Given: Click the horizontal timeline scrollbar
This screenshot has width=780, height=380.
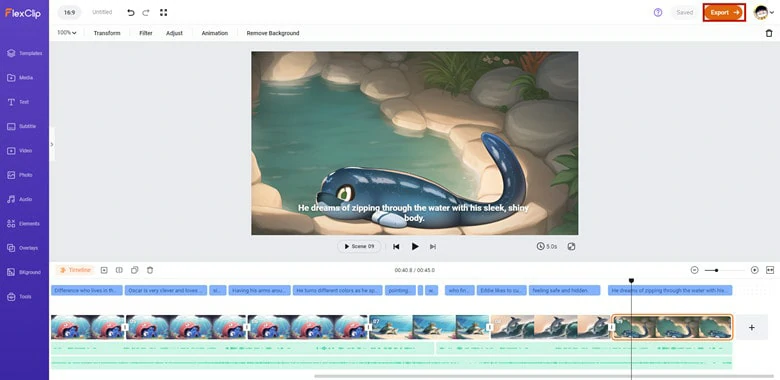Looking at the screenshot, I should [x=544, y=376].
